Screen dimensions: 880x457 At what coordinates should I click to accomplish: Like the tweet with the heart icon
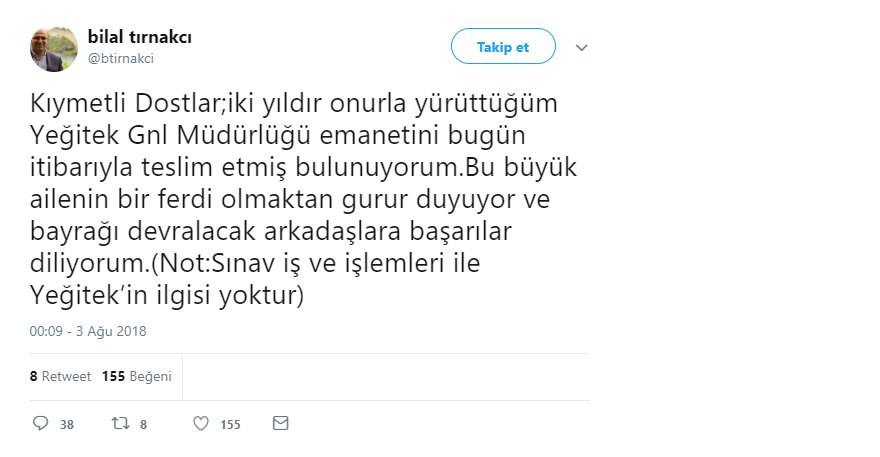[200, 424]
